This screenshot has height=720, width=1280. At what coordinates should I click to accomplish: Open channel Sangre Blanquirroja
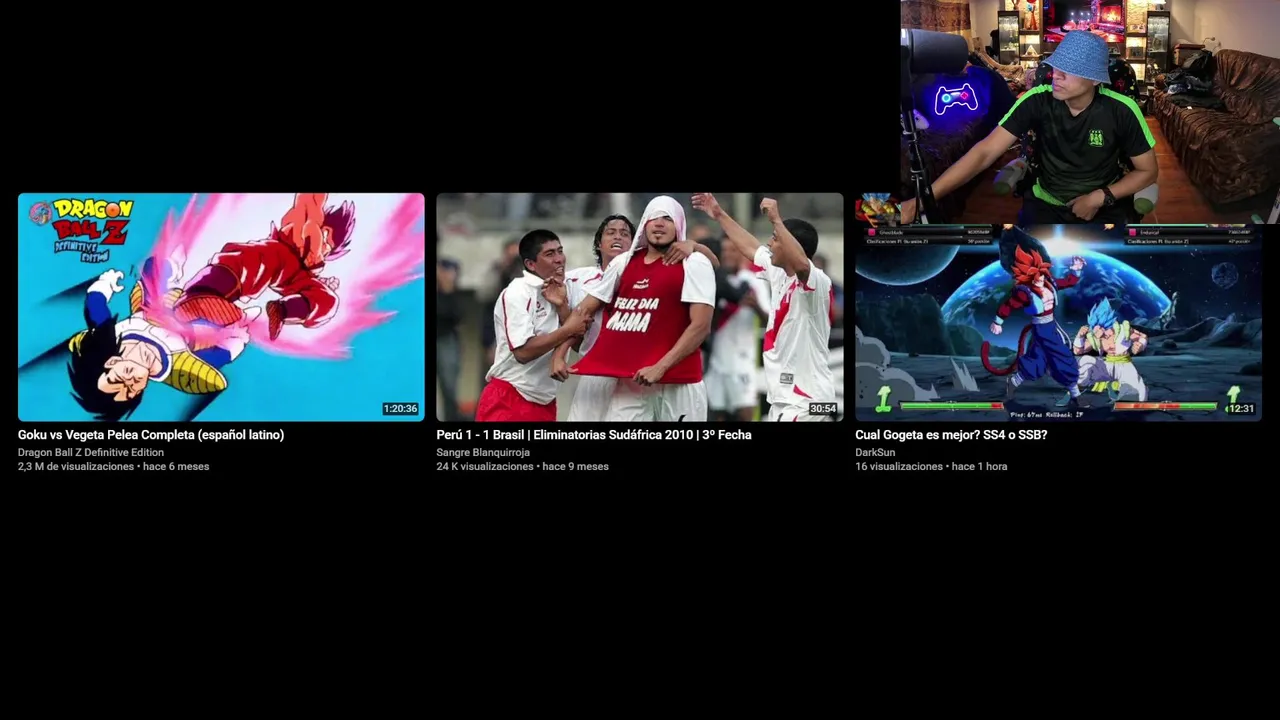(483, 452)
